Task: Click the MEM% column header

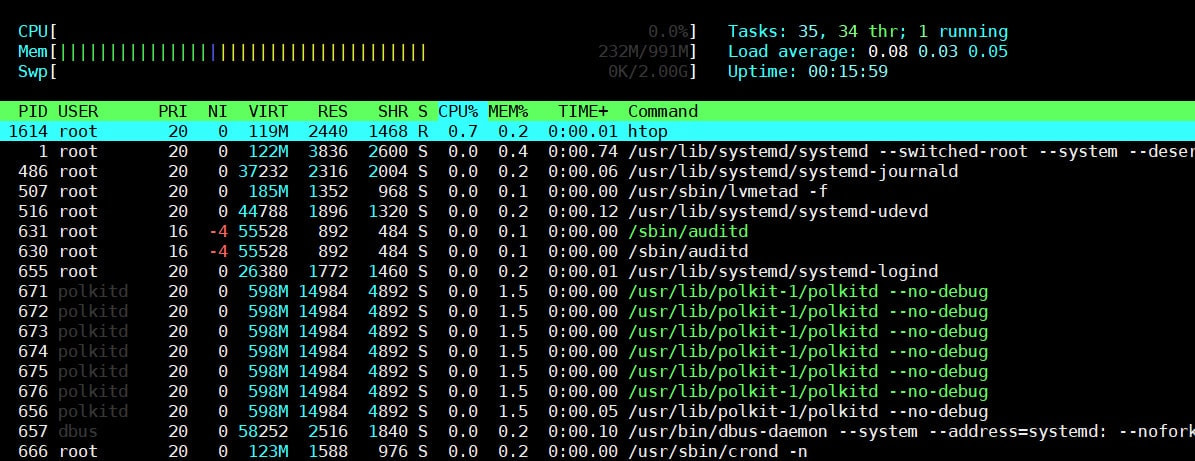Action: click(x=508, y=111)
